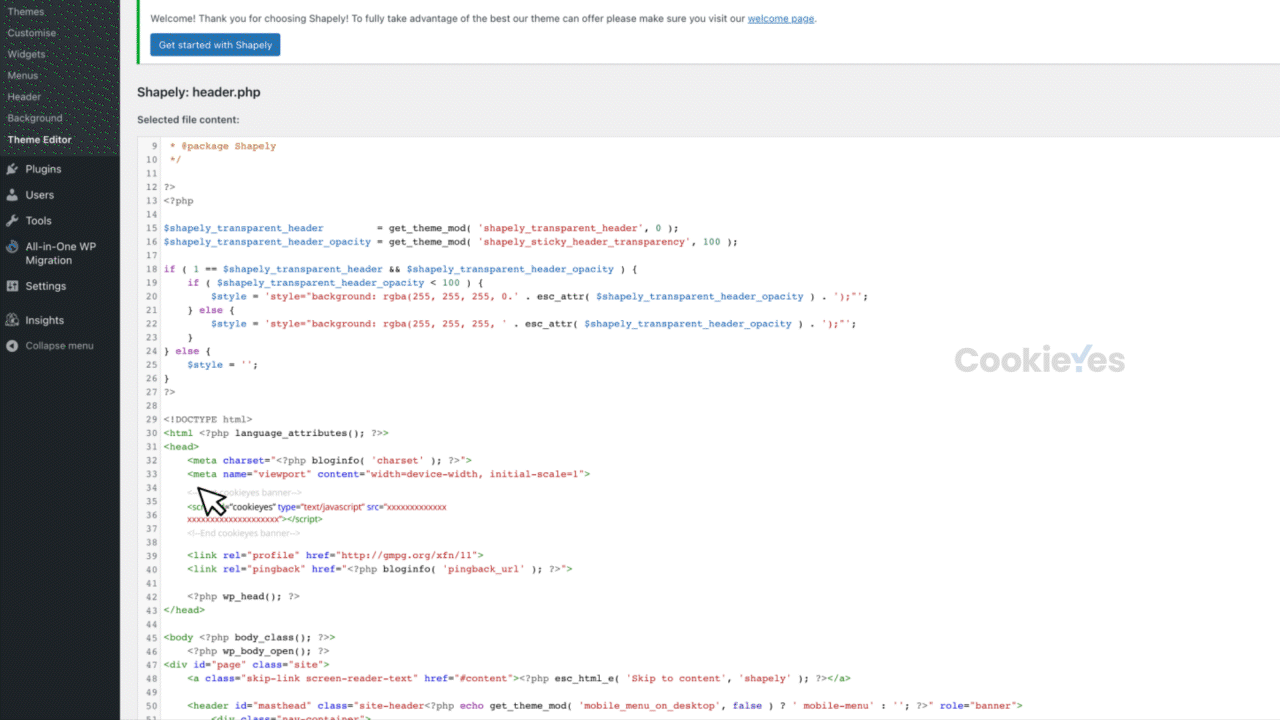Image resolution: width=1280 pixels, height=720 pixels.
Task: Click the meta viewport line in code
Action: click(388, 474)
